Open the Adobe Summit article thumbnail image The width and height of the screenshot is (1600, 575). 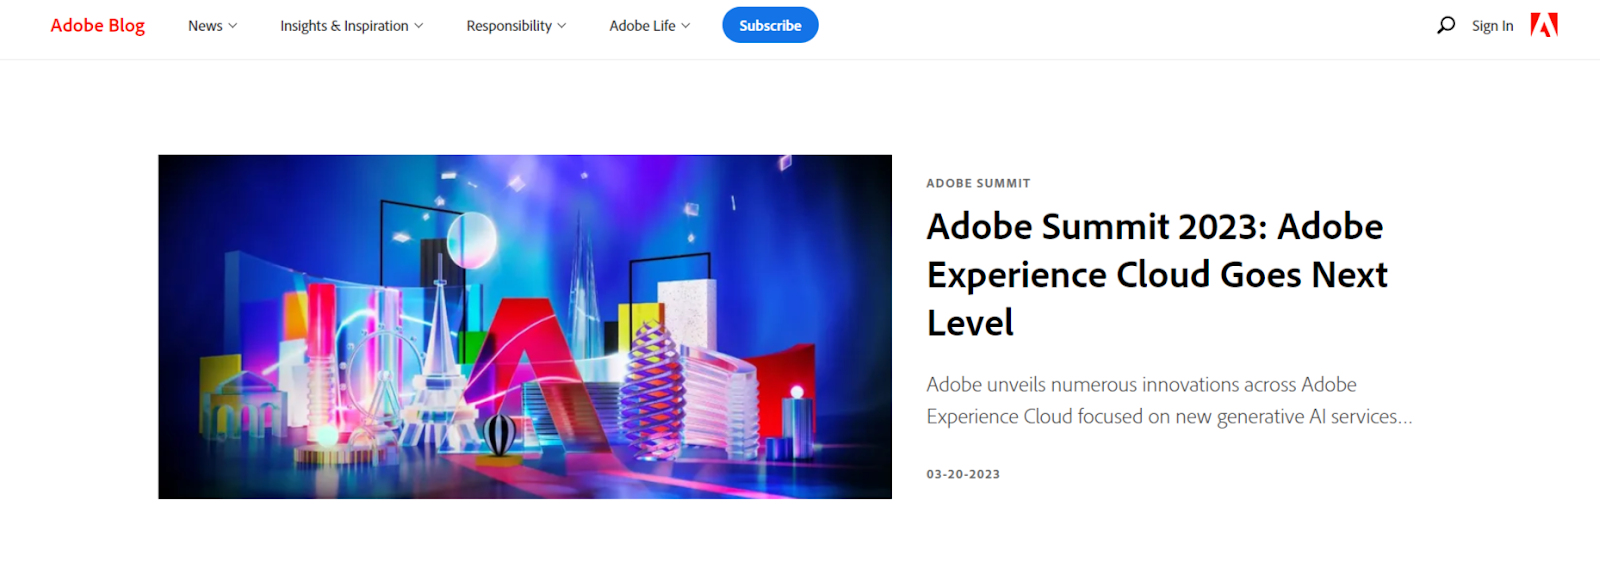click(525, 327)
